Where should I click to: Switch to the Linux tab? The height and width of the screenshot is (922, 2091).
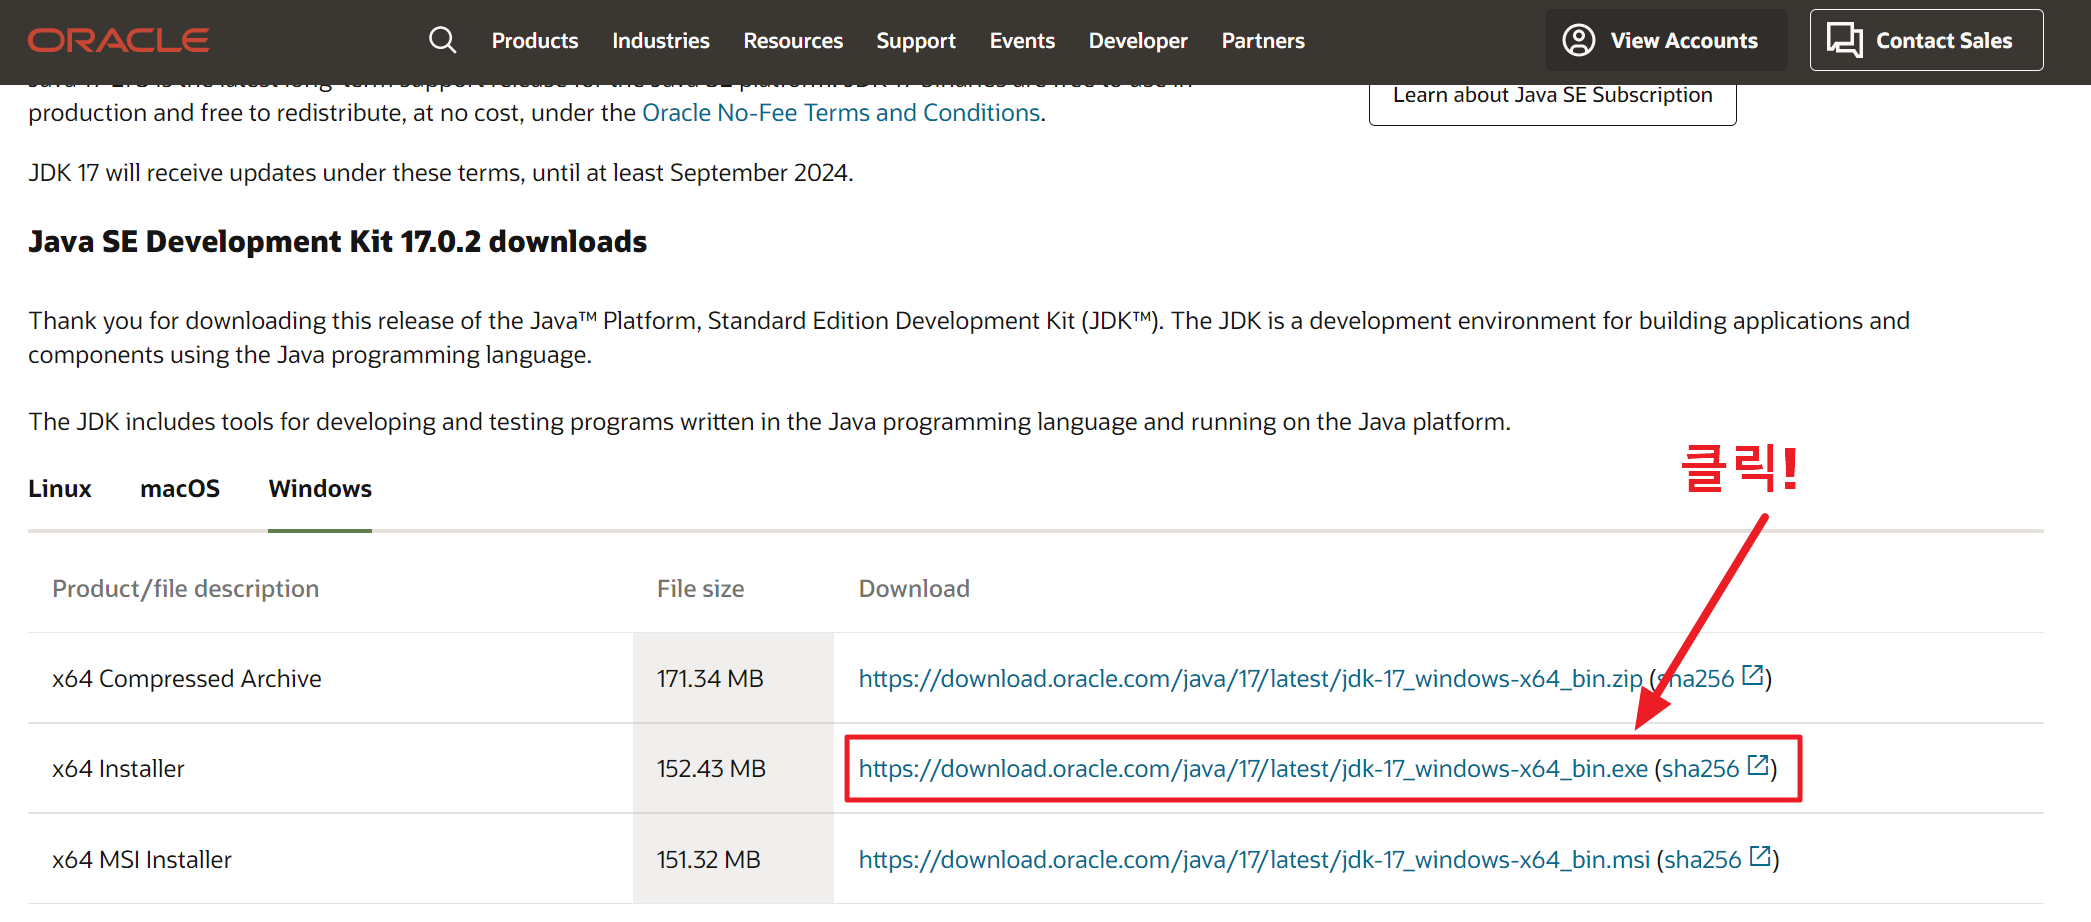[x=60, y=489]
